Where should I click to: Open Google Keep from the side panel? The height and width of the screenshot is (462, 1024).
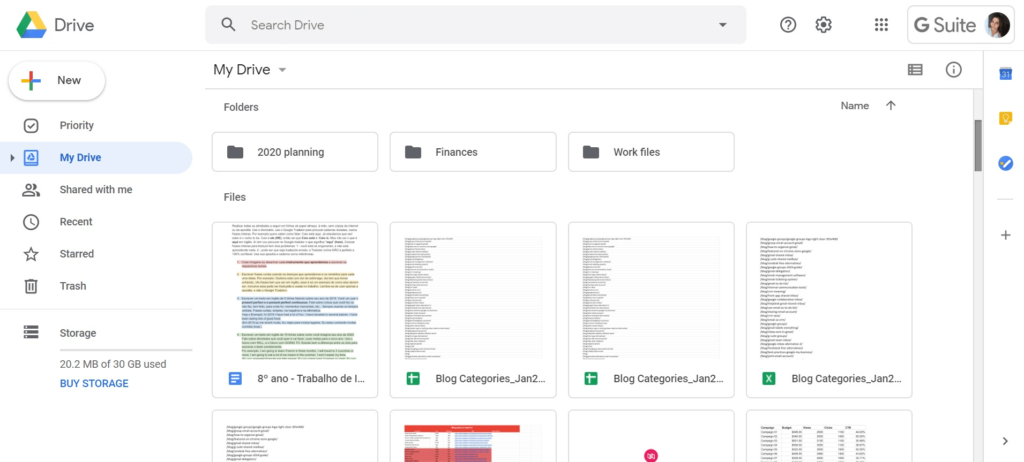tap(1005, 119)
